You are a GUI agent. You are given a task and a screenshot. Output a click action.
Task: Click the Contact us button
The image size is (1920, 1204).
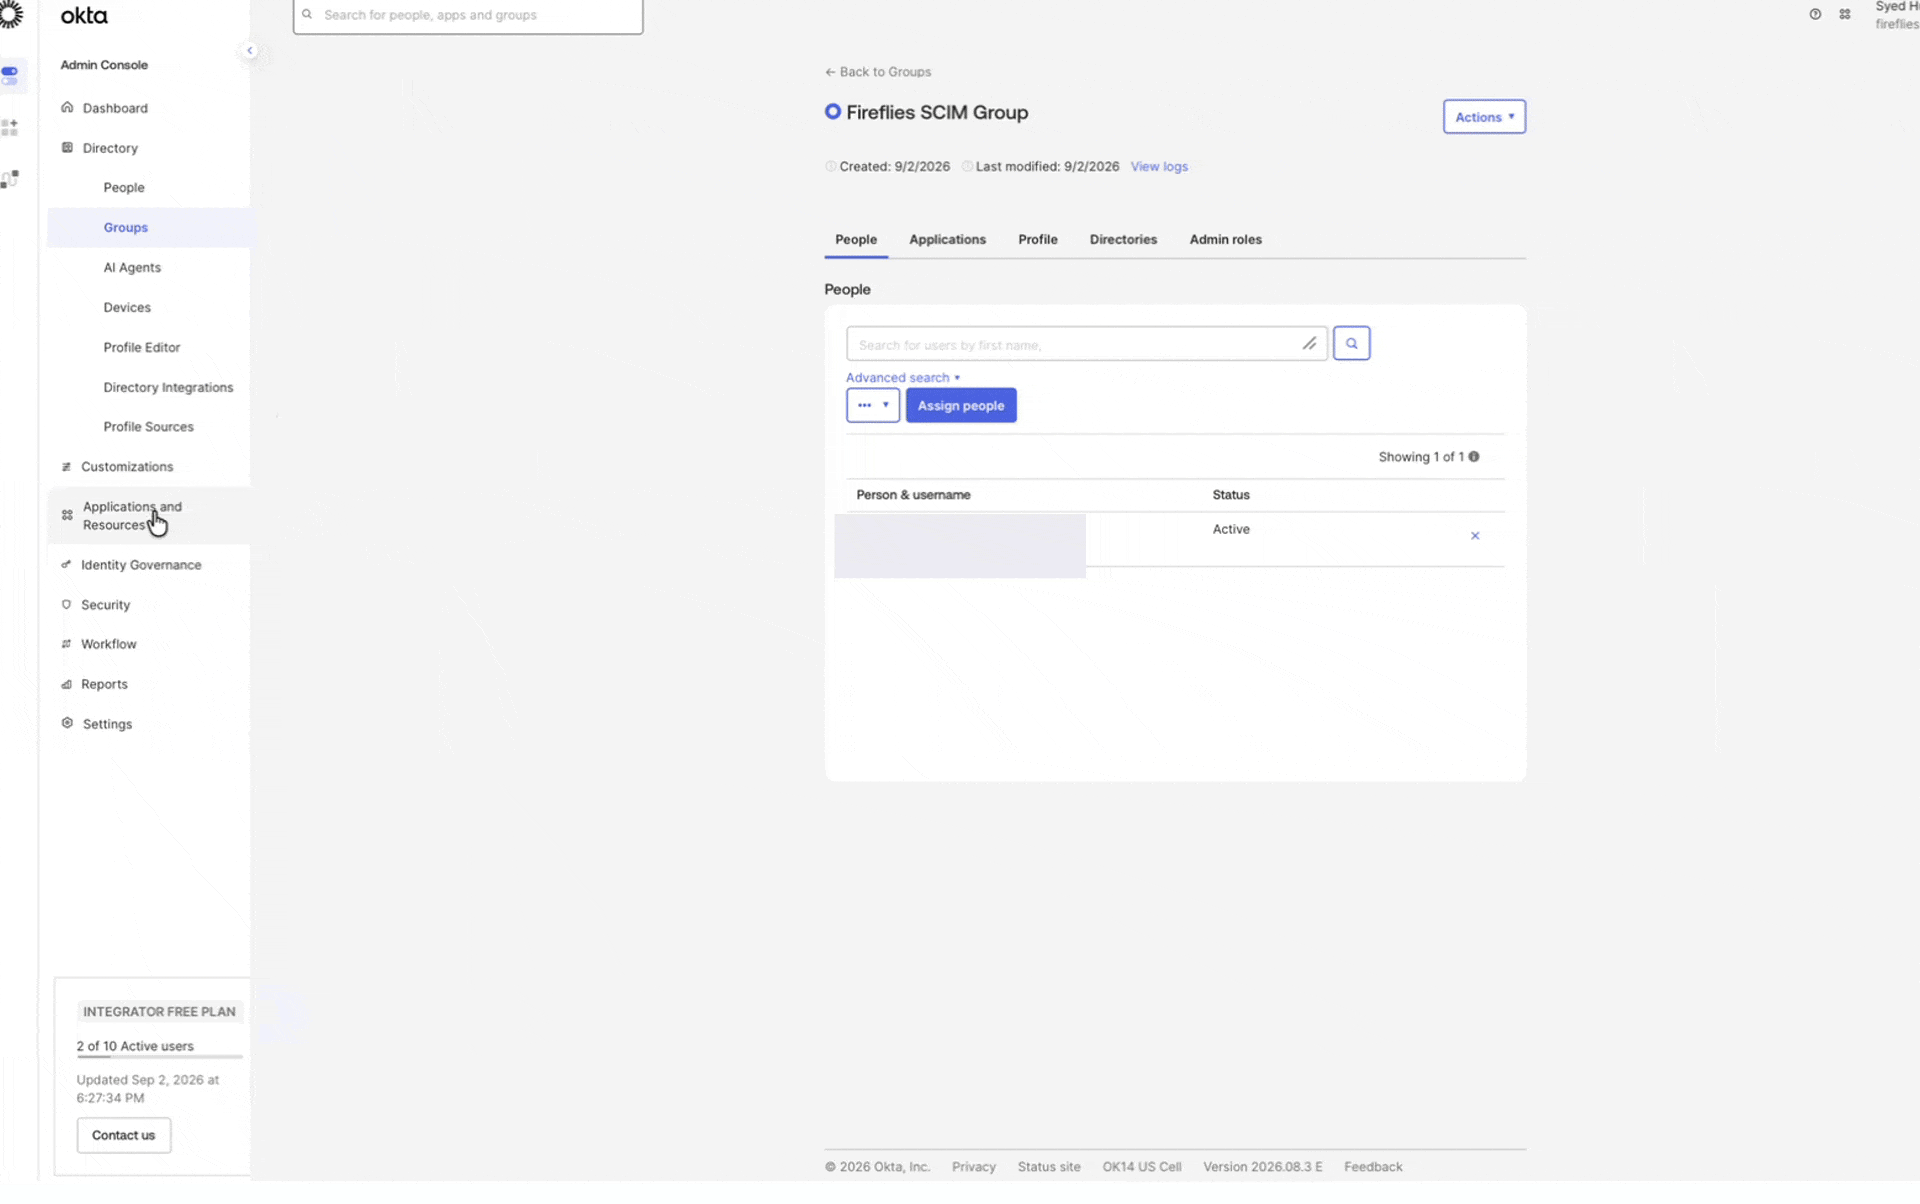124,1136
